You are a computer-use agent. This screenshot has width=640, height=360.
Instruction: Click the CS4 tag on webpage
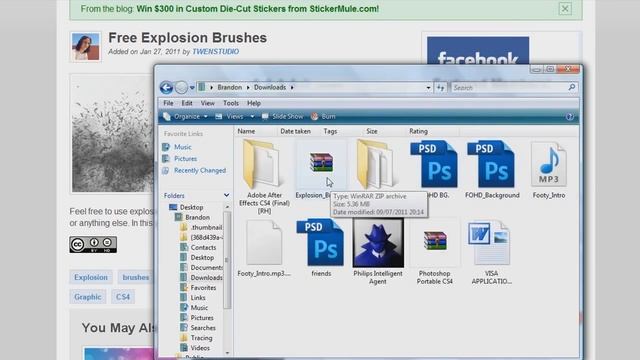(123, 297)
